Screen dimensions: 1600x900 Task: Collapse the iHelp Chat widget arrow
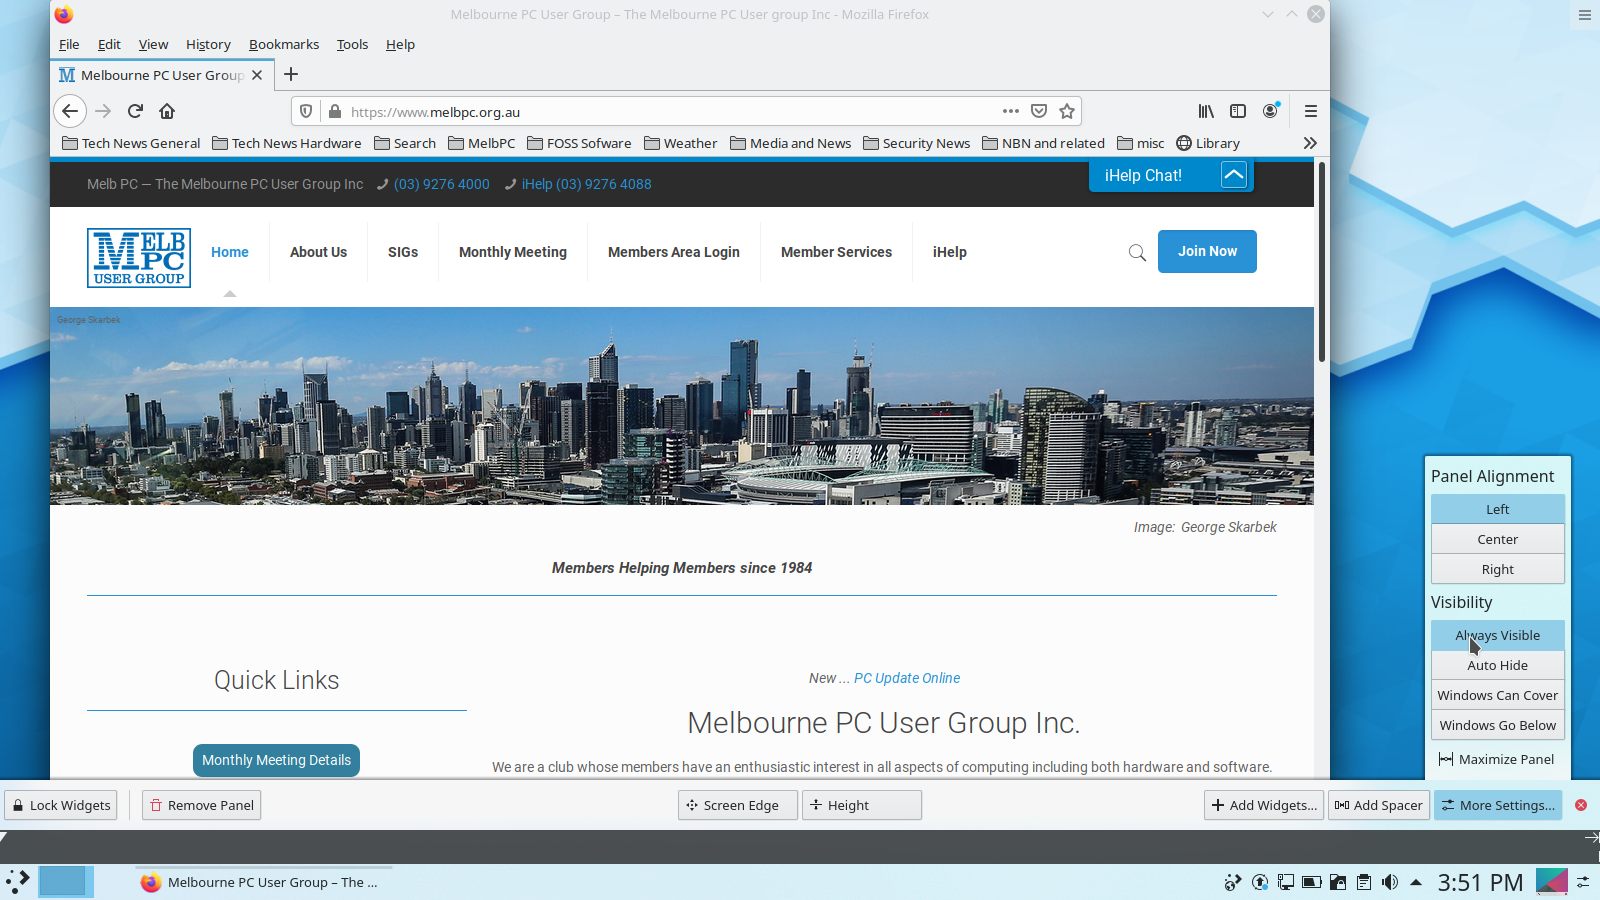coord(1234,175)
